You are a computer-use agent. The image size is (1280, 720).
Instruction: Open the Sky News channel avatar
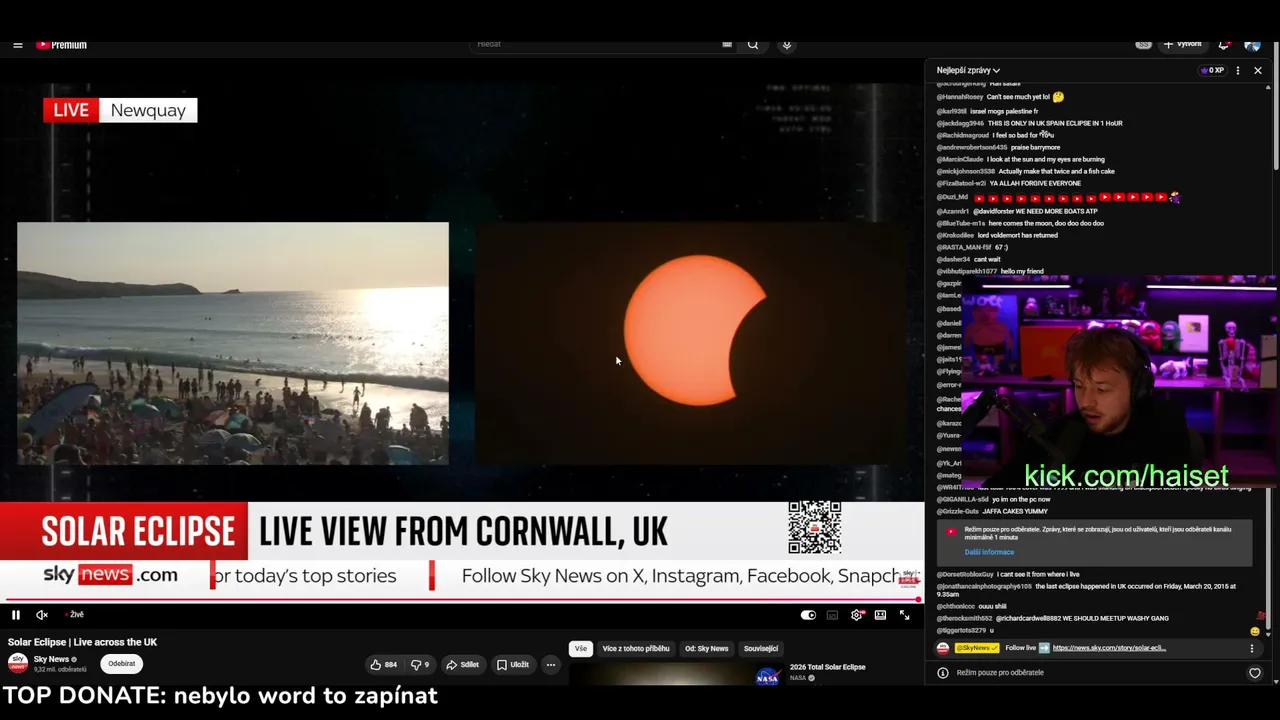(x=18, y=663)
